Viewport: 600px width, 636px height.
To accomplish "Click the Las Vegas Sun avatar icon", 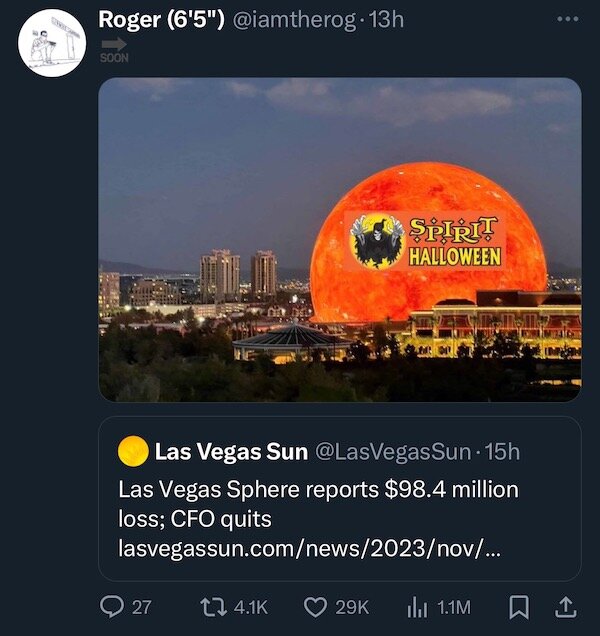I will 133,452.
